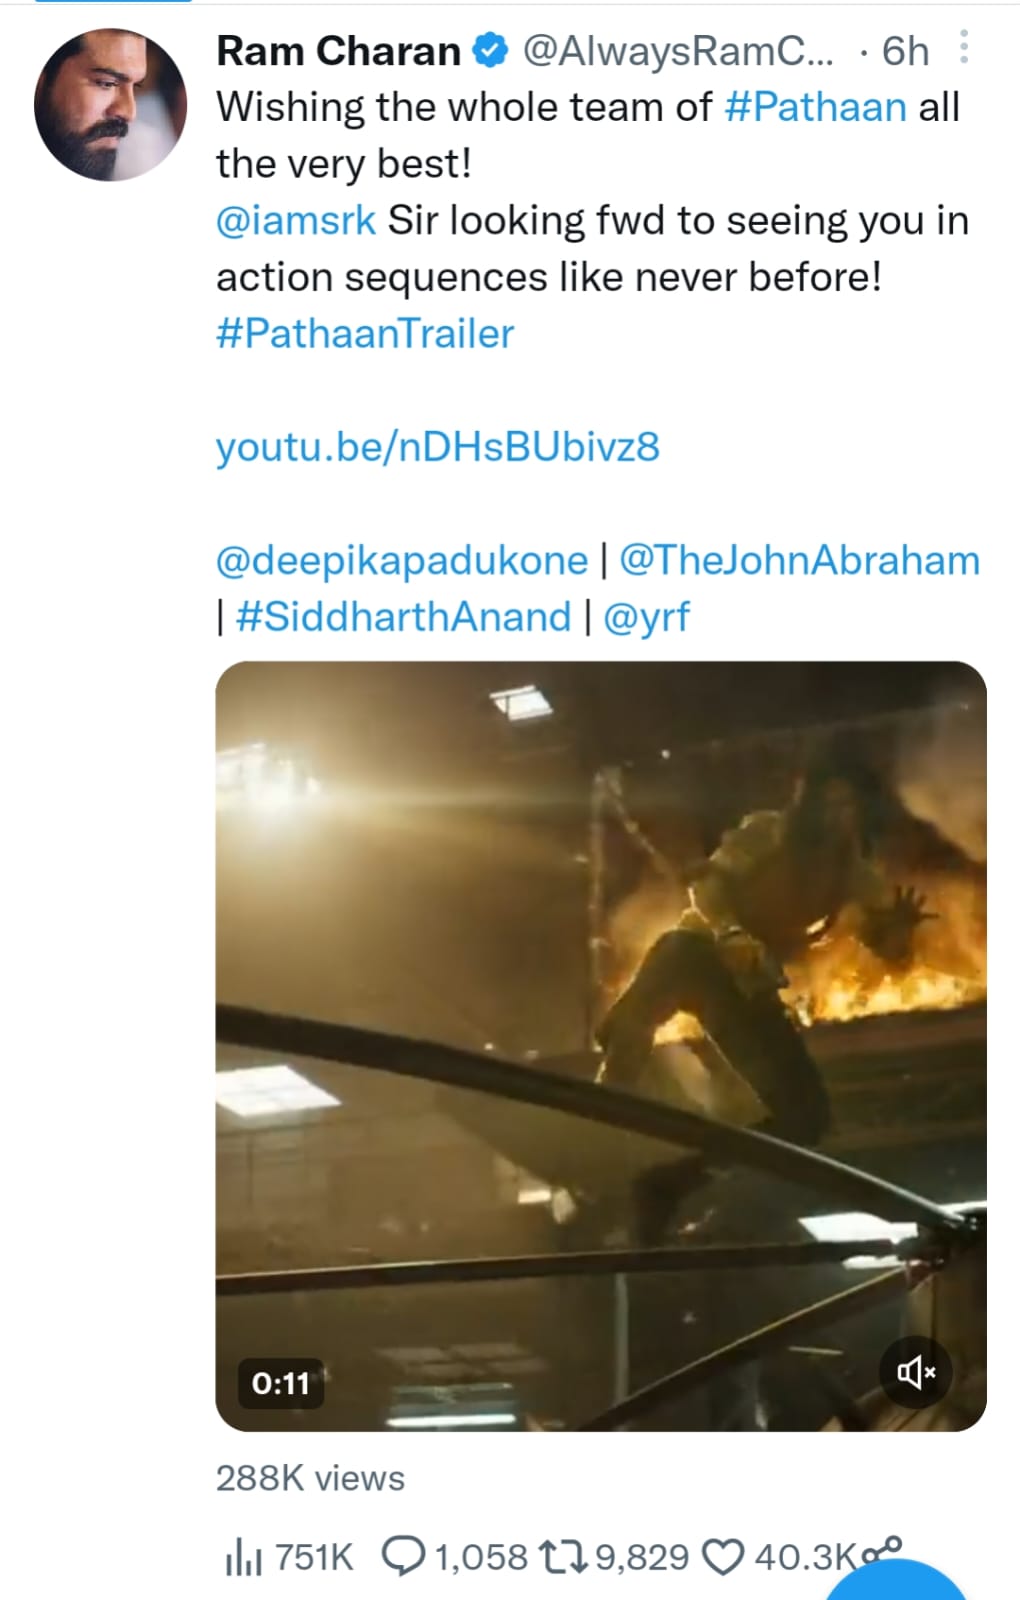This screenshot has width=1020, height=1600.
Task: Click the blue verified badge
Action: (490, 50)
